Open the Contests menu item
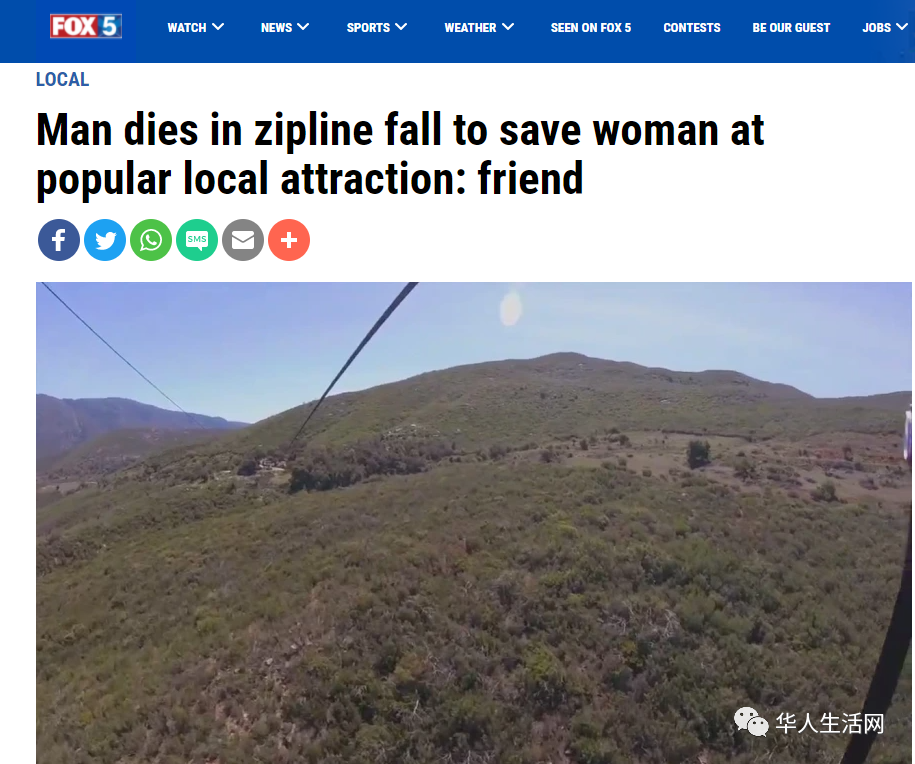The height and width of the screenshot is (764, 915). 692,27
